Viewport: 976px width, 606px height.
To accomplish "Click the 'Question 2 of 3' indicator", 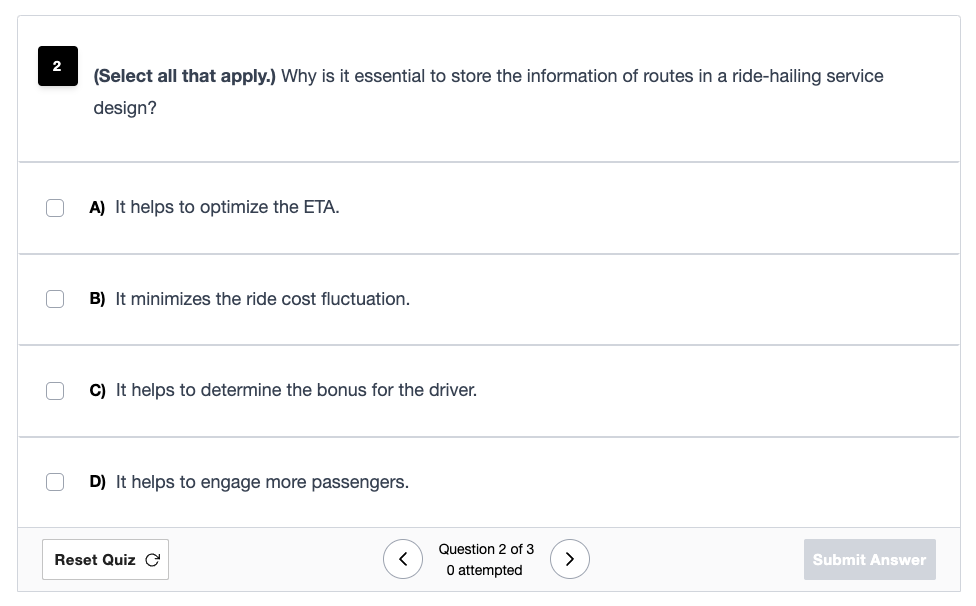I will (486, 549).
